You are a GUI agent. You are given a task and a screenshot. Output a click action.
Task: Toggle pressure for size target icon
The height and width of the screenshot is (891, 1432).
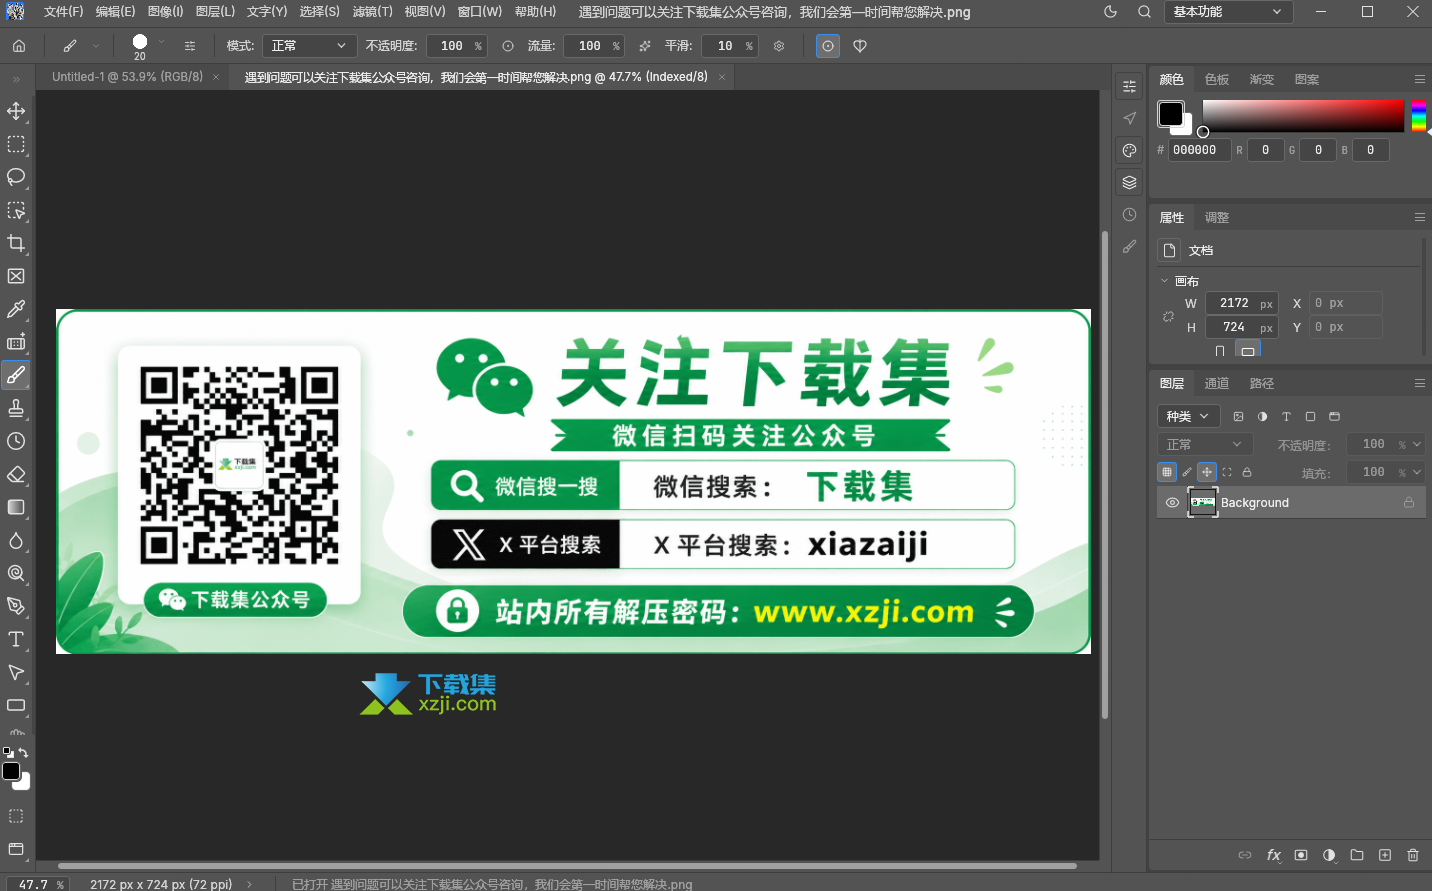click(x=828, y=46)
